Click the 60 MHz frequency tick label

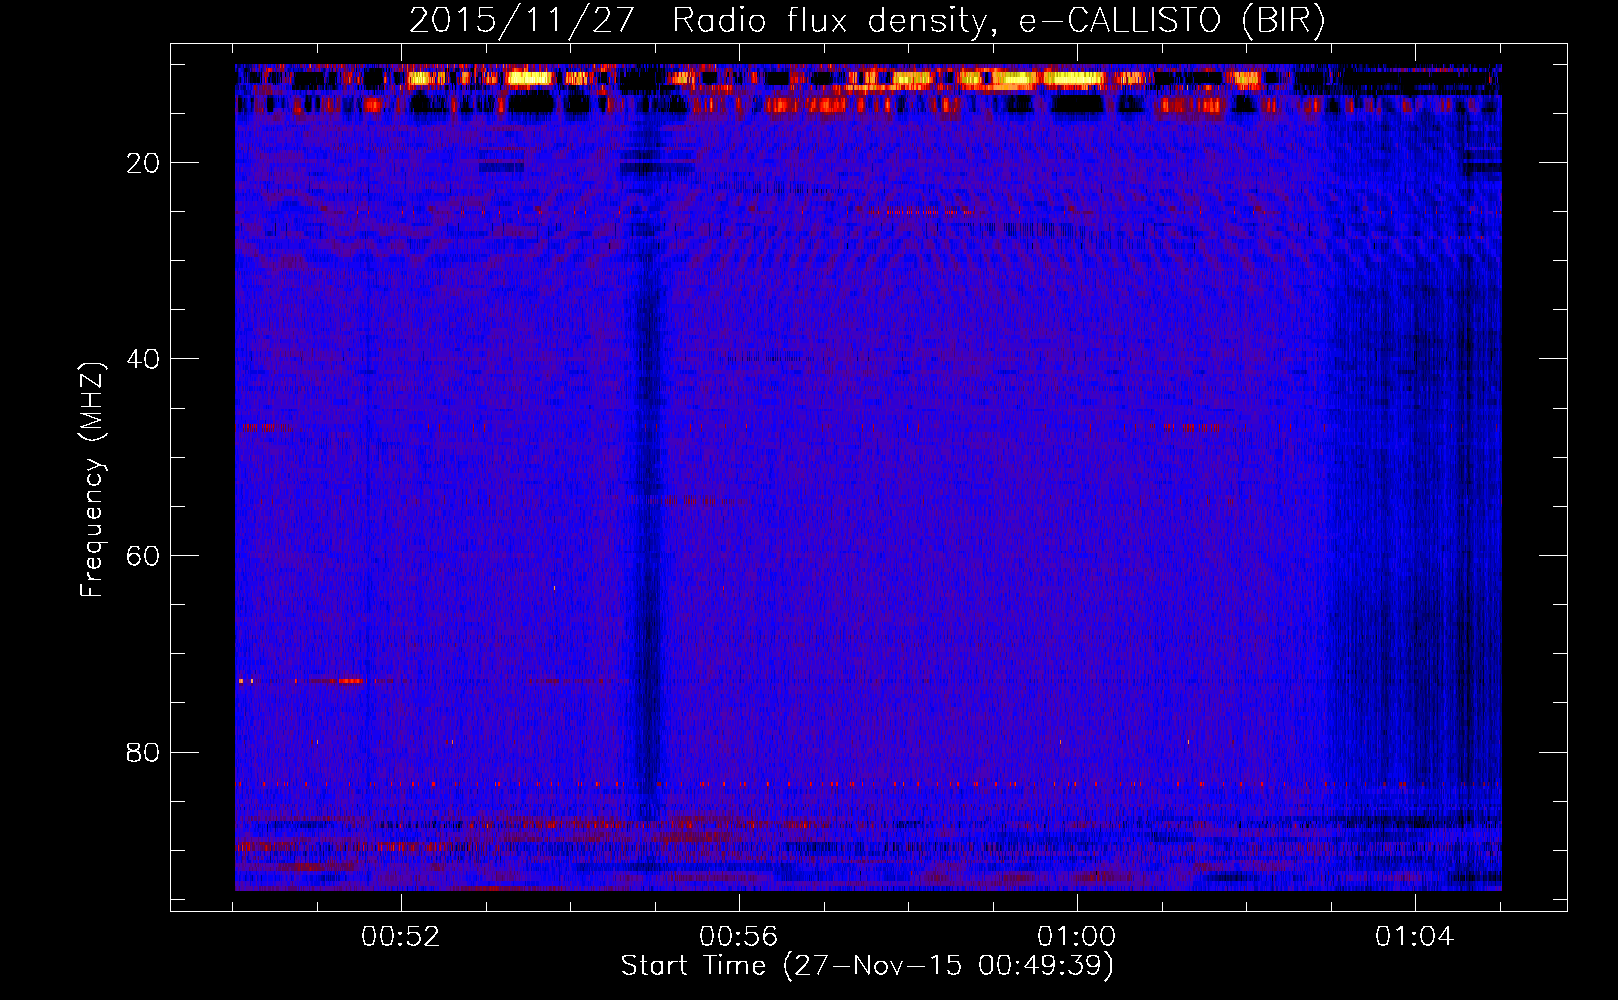144,556
